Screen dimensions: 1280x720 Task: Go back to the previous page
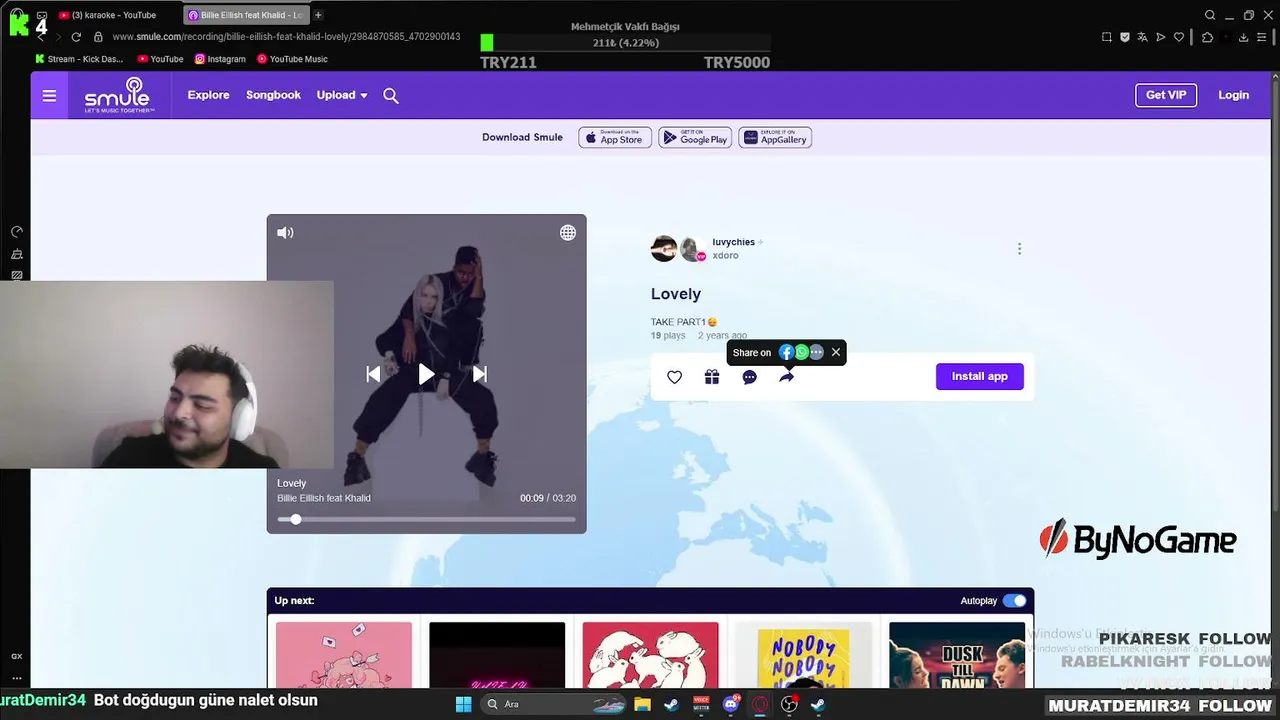(42, 37)
